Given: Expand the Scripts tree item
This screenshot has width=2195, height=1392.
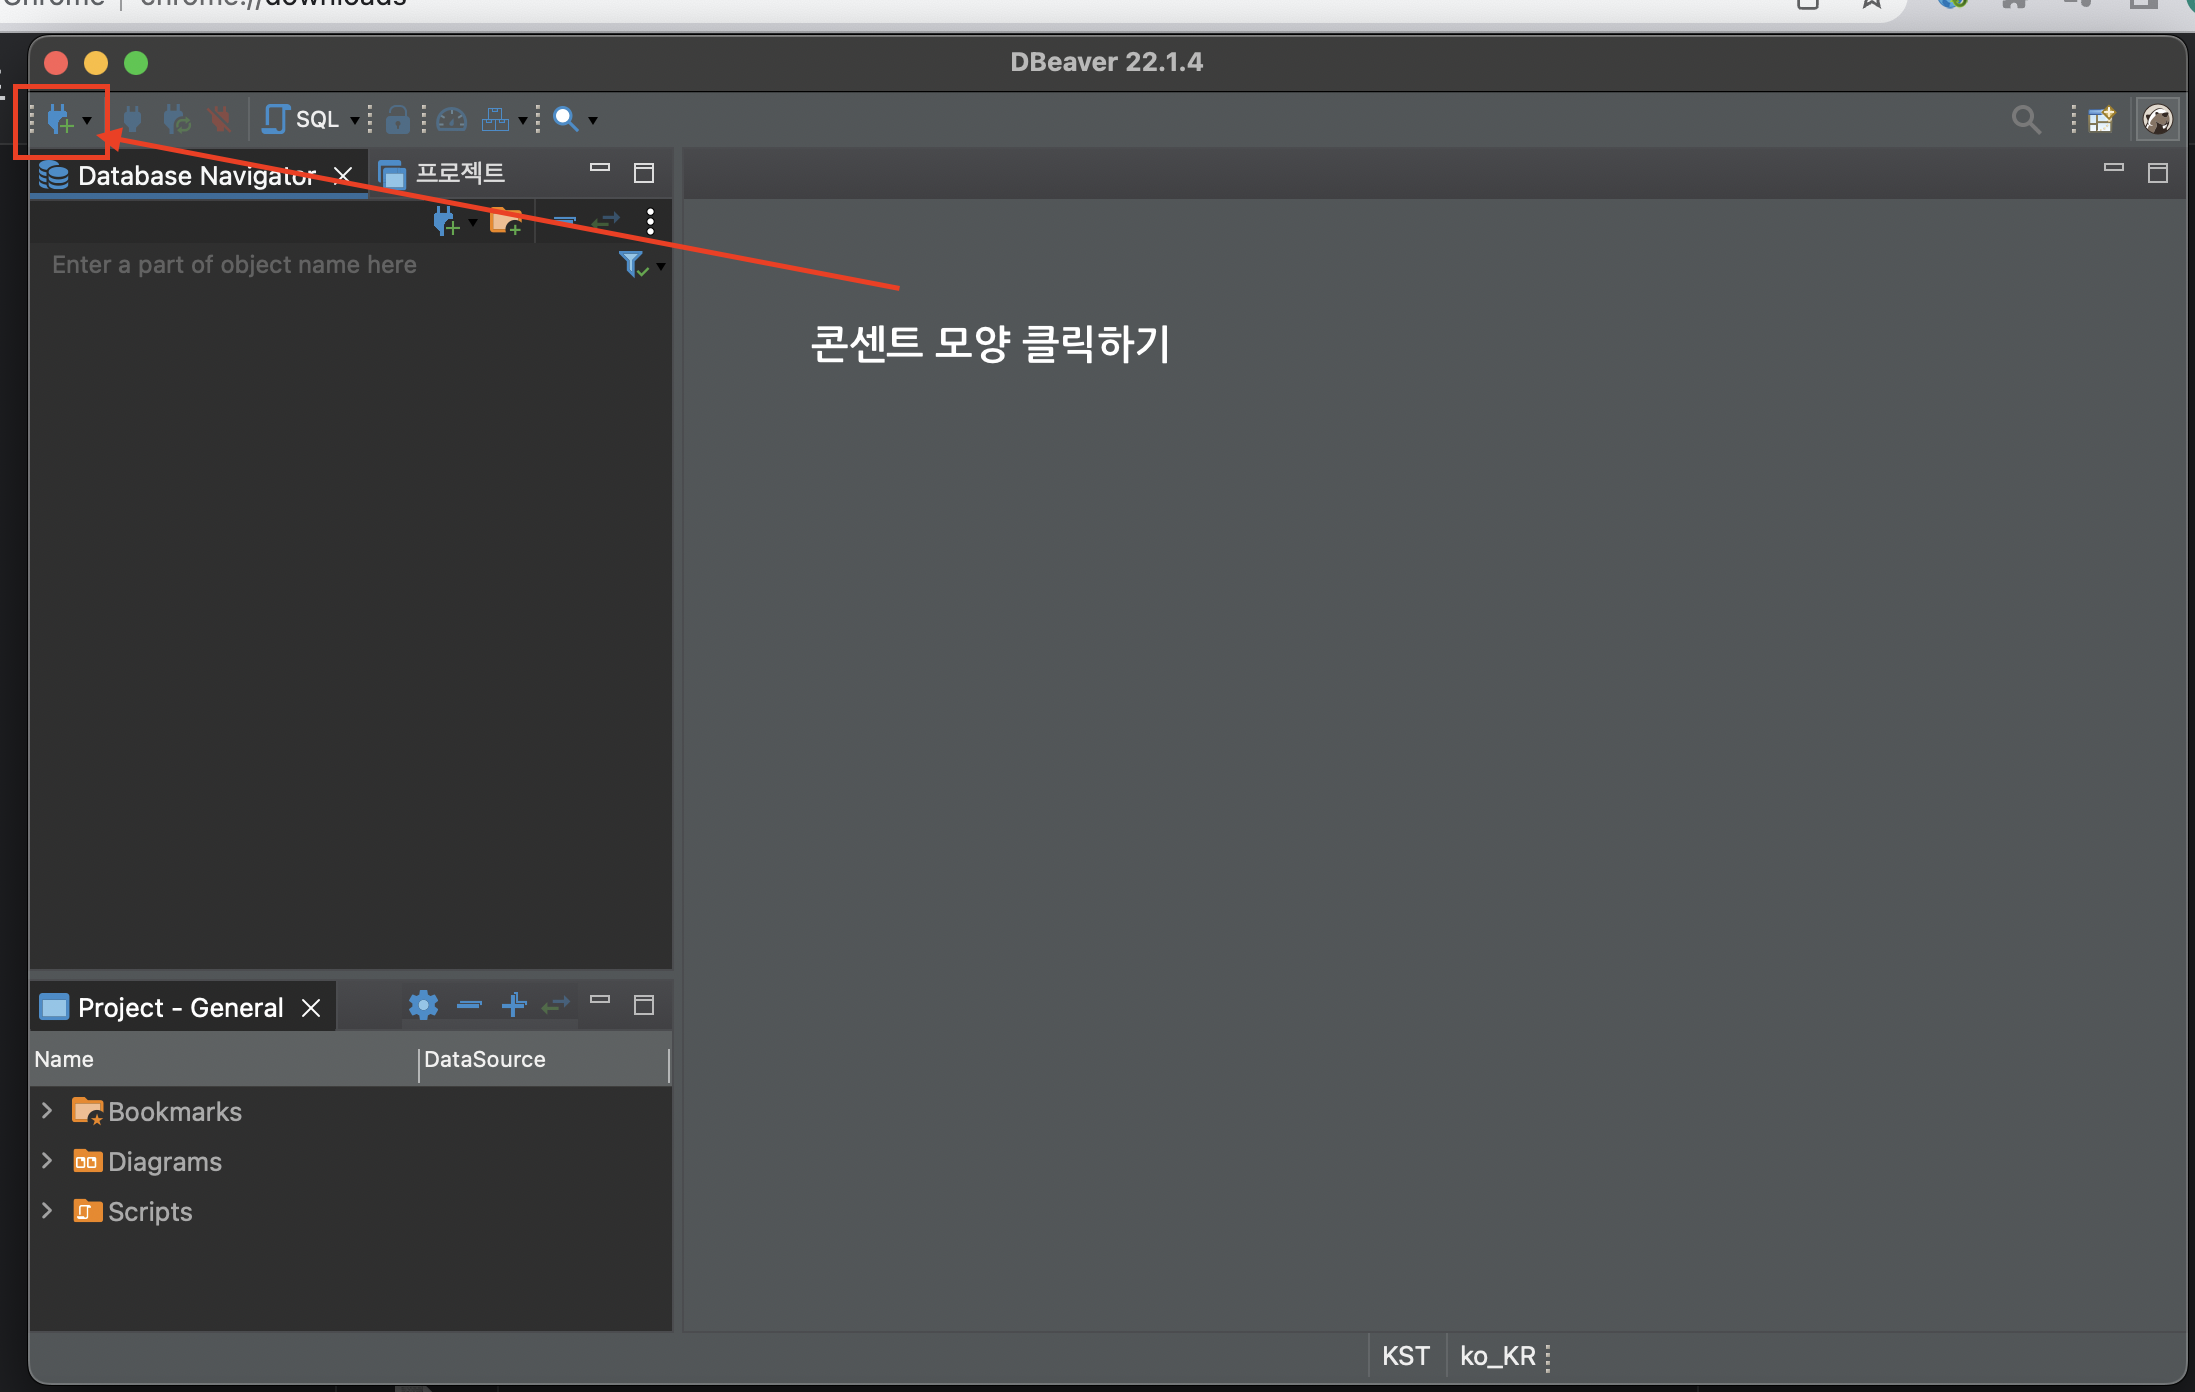Looking at the screenshot, I should pyautogui.click(x=47, y=1211).
